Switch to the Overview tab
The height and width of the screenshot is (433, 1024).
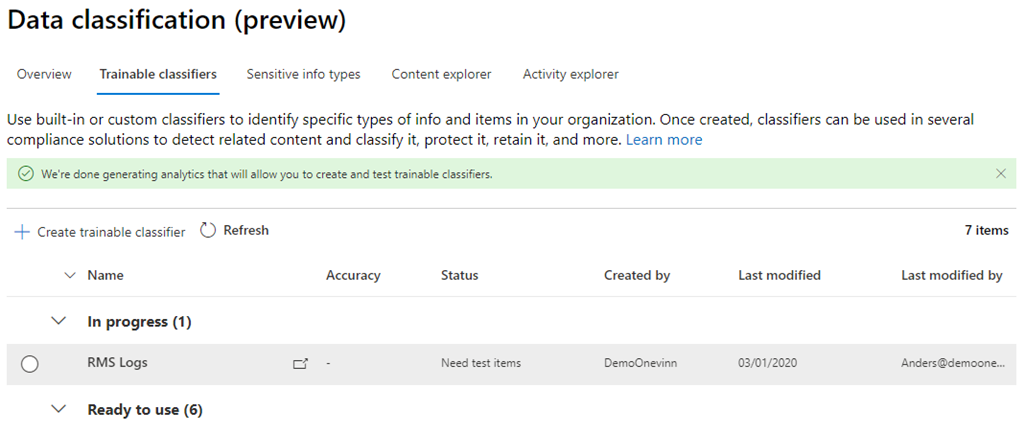pyautogui.click(x=44, y=74)
